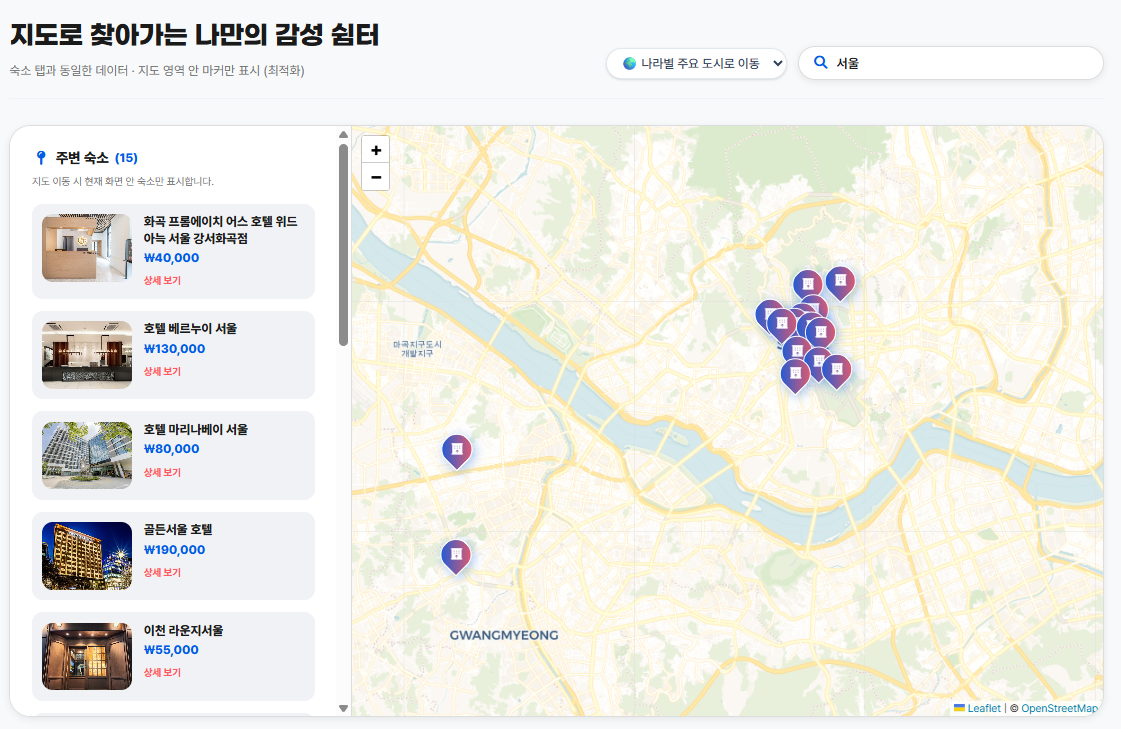The width and height of the screenshot is (1121, 729).
Task: Click hotel name 호텔 마리나베이 서울
Action: [x=196, y=429]
